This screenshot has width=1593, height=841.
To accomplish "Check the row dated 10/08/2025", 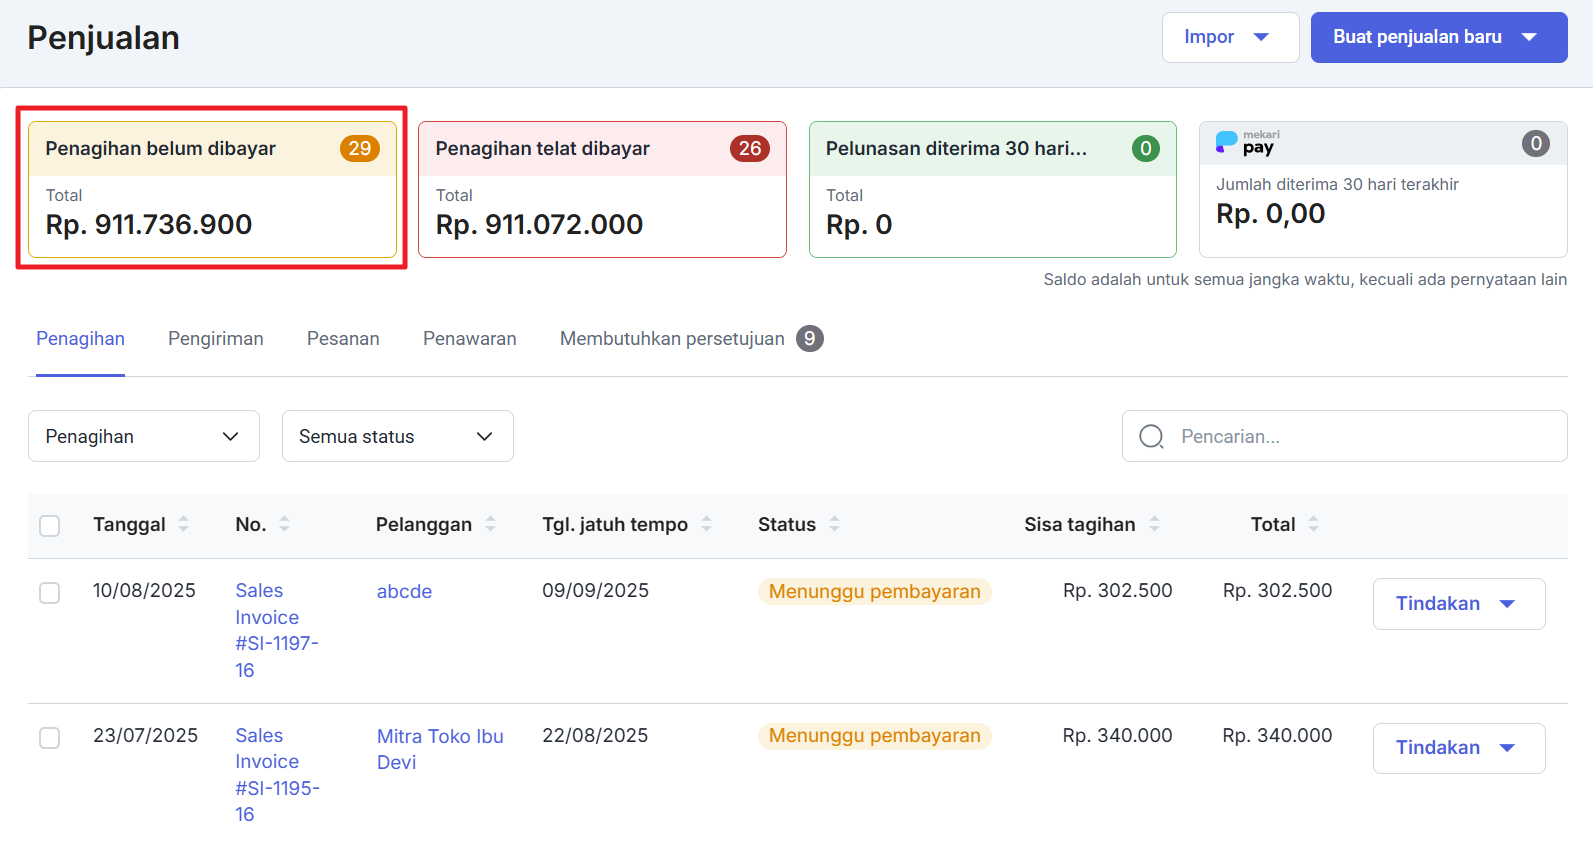I will (x=49, y=593).
